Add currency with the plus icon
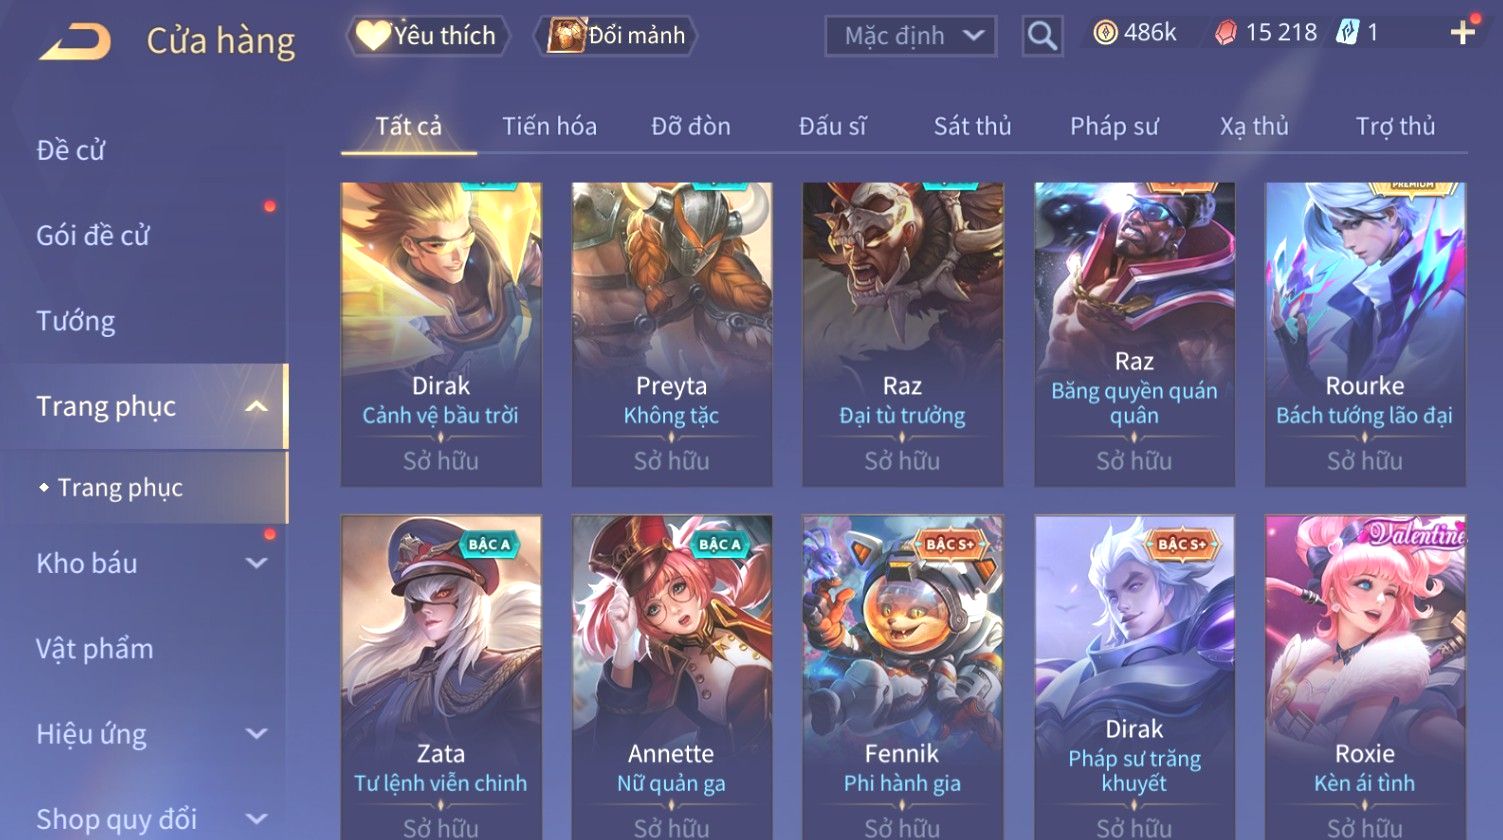1503x840 pixels. tap(1463, 33)
